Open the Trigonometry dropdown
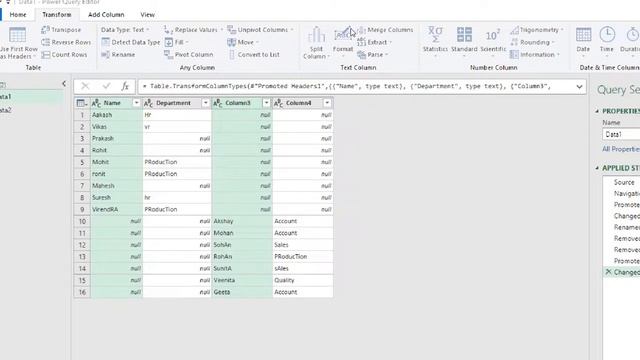 pos(536,30)
